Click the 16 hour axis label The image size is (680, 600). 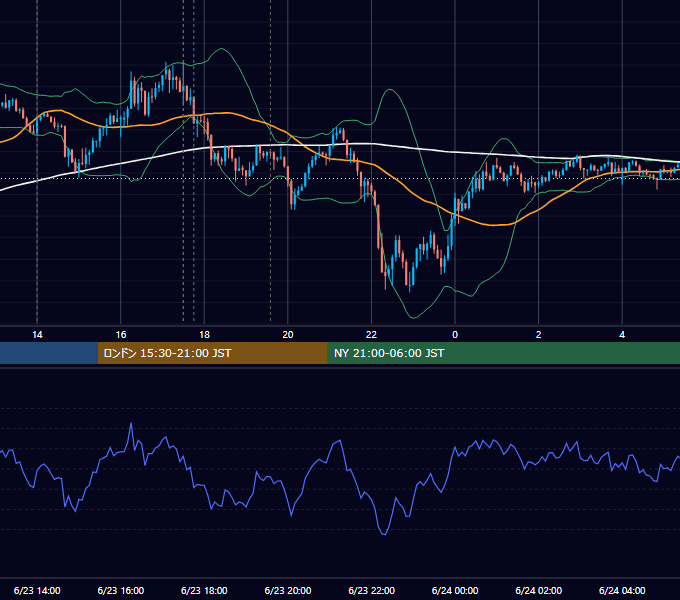[121, 335]
